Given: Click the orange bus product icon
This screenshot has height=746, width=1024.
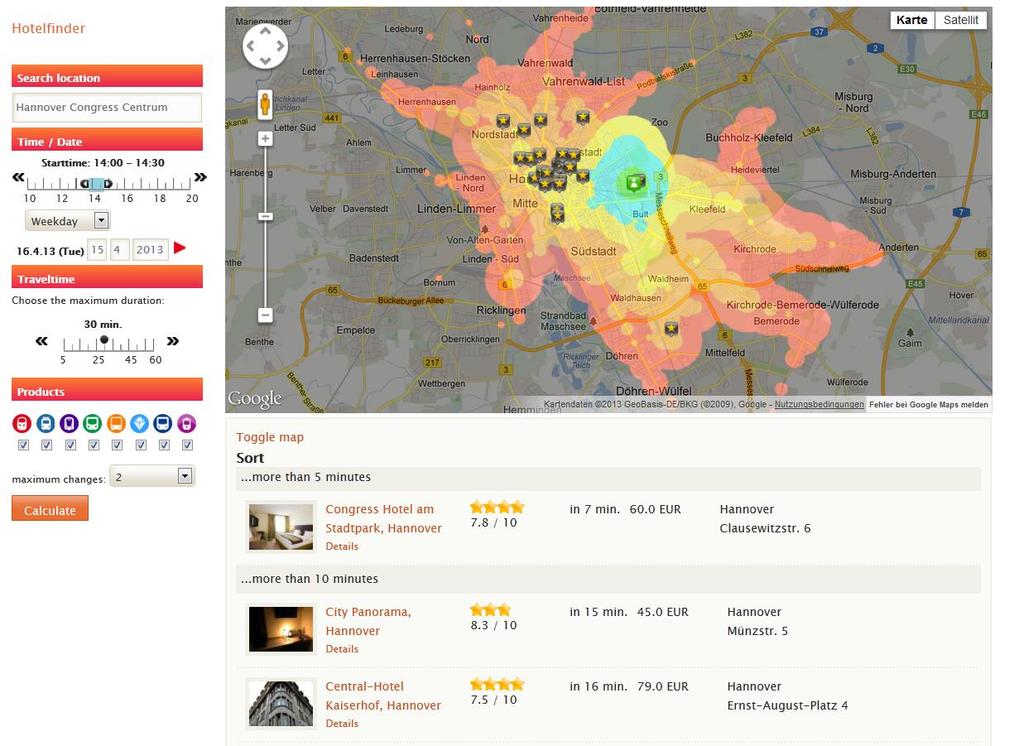Looking at the screenshot, I should click(x=116, y=423).
